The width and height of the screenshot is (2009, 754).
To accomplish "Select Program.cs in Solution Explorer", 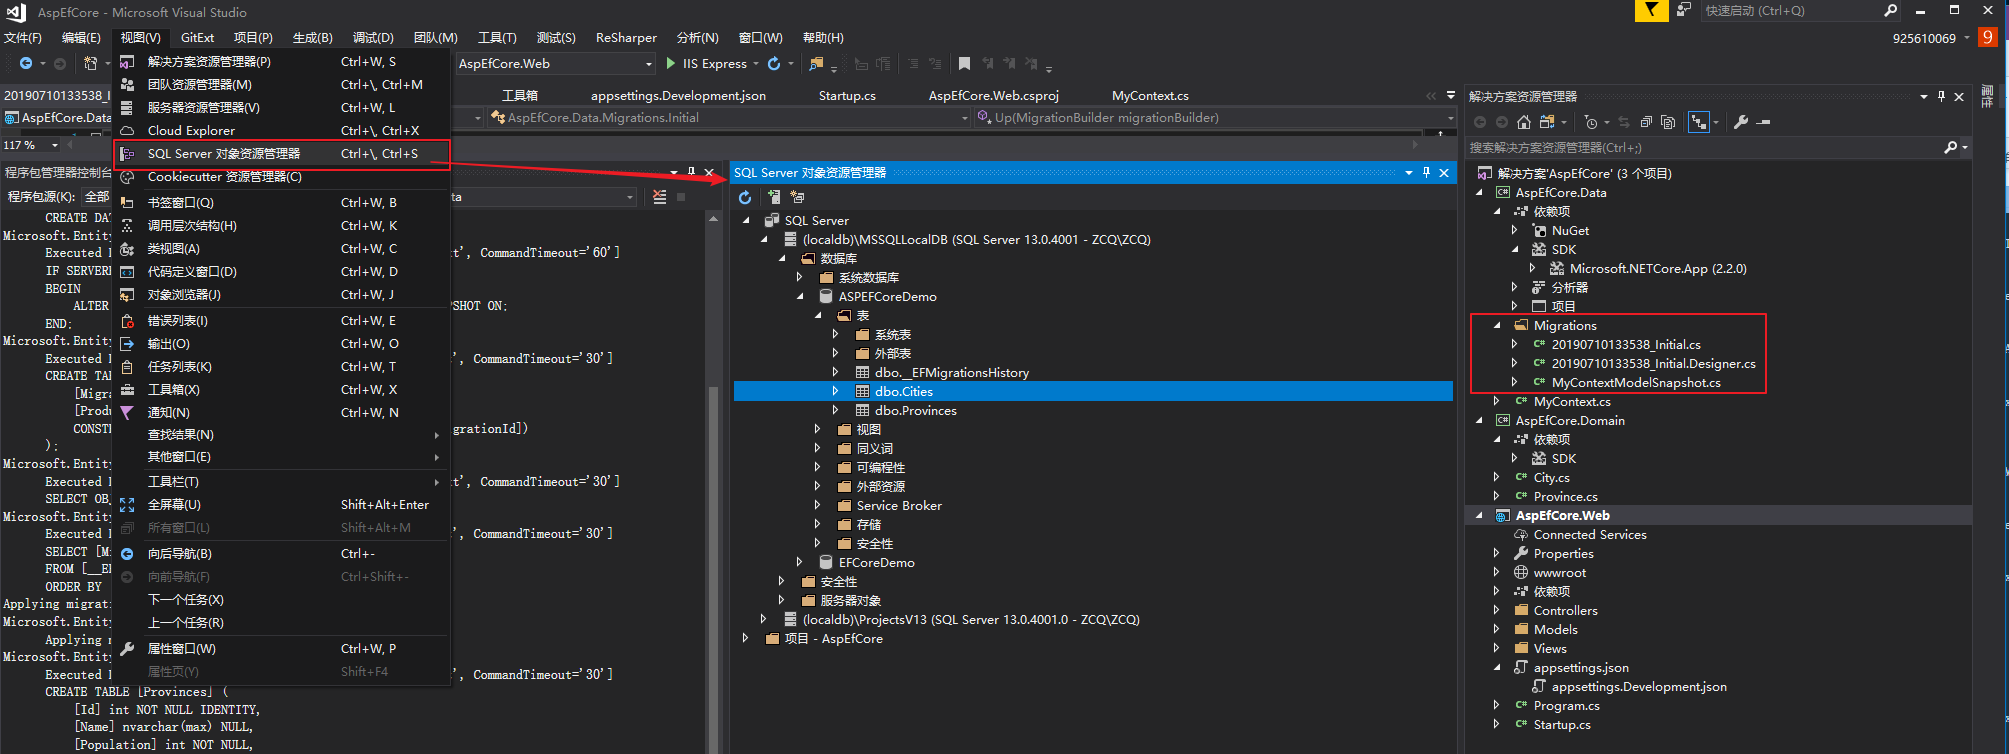I will pyautogui.click(x=1566, y=705).
